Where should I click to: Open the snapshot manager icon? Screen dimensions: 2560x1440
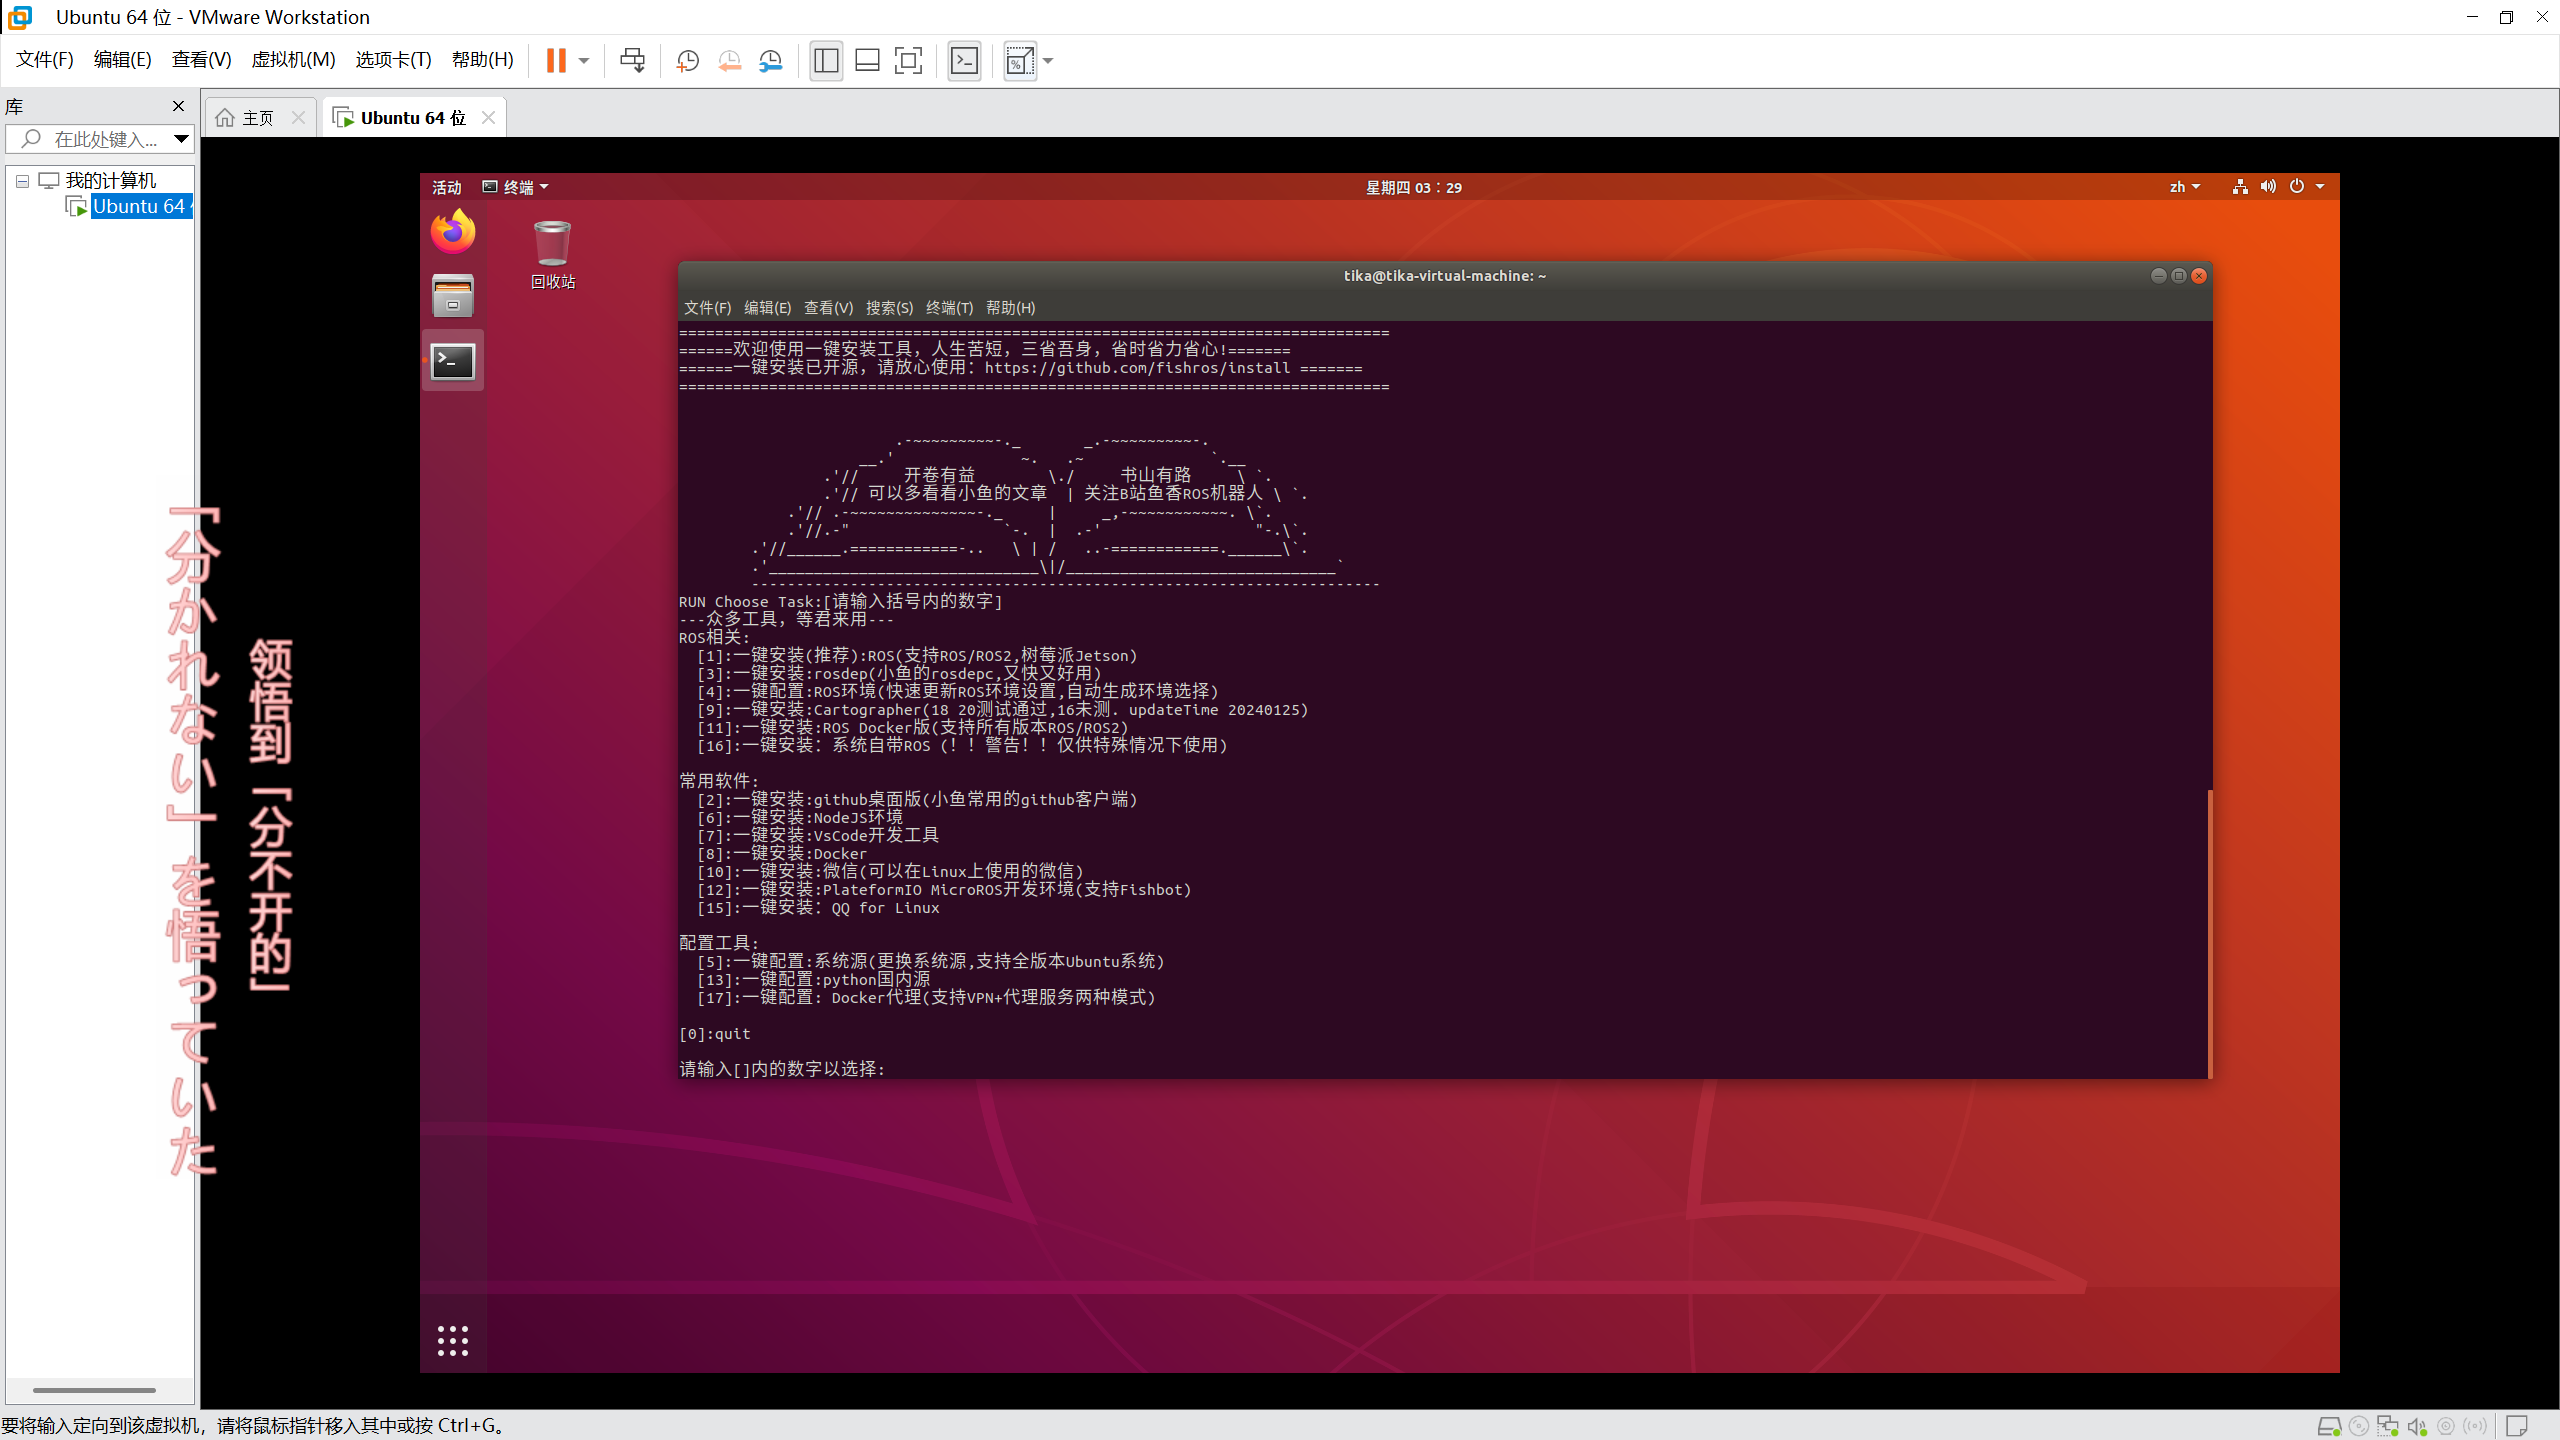771,61
